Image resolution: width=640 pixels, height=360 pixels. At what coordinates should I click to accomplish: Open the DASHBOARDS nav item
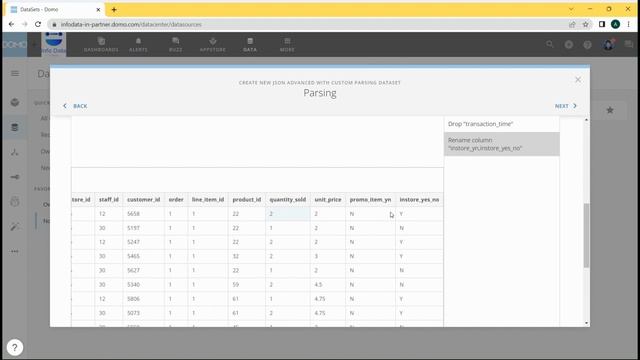pos(101,44)
